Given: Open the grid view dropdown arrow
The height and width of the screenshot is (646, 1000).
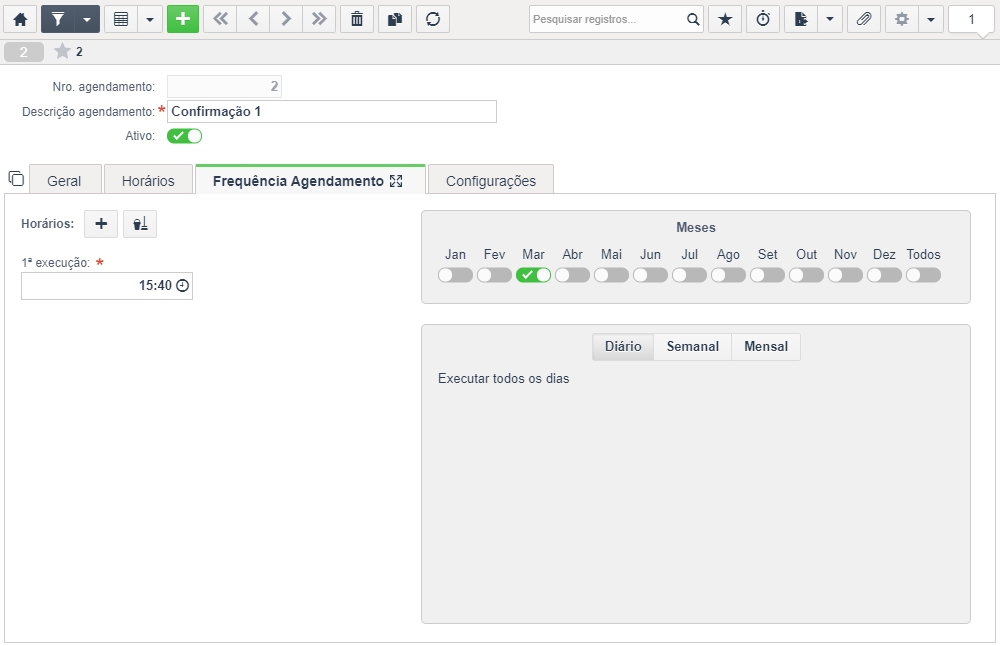Looking at the screenshot, I should 150,19.
